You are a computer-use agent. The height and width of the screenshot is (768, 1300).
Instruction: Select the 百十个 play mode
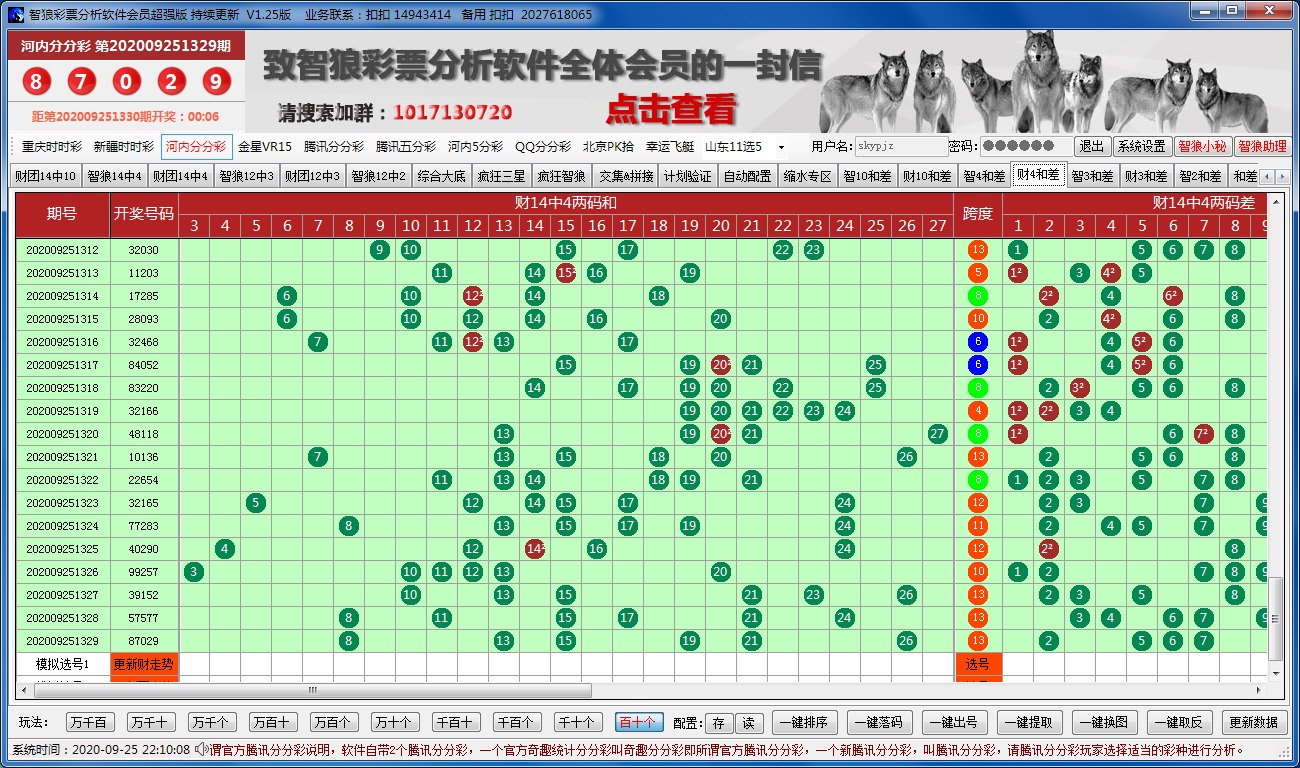pos(637,722)
